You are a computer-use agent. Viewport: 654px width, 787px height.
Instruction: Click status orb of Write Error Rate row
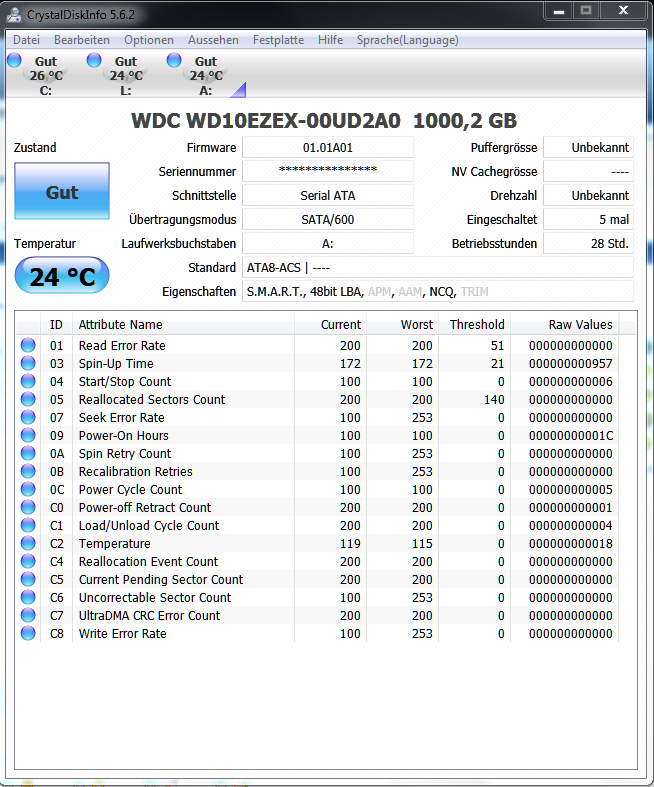pyautogui.click(x=28, y=633)
